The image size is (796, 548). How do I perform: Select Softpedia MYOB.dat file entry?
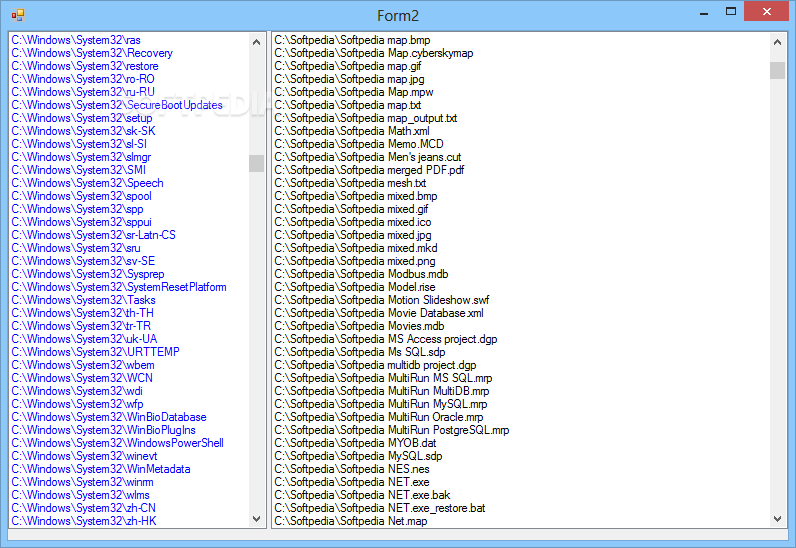tap(355, 443)
